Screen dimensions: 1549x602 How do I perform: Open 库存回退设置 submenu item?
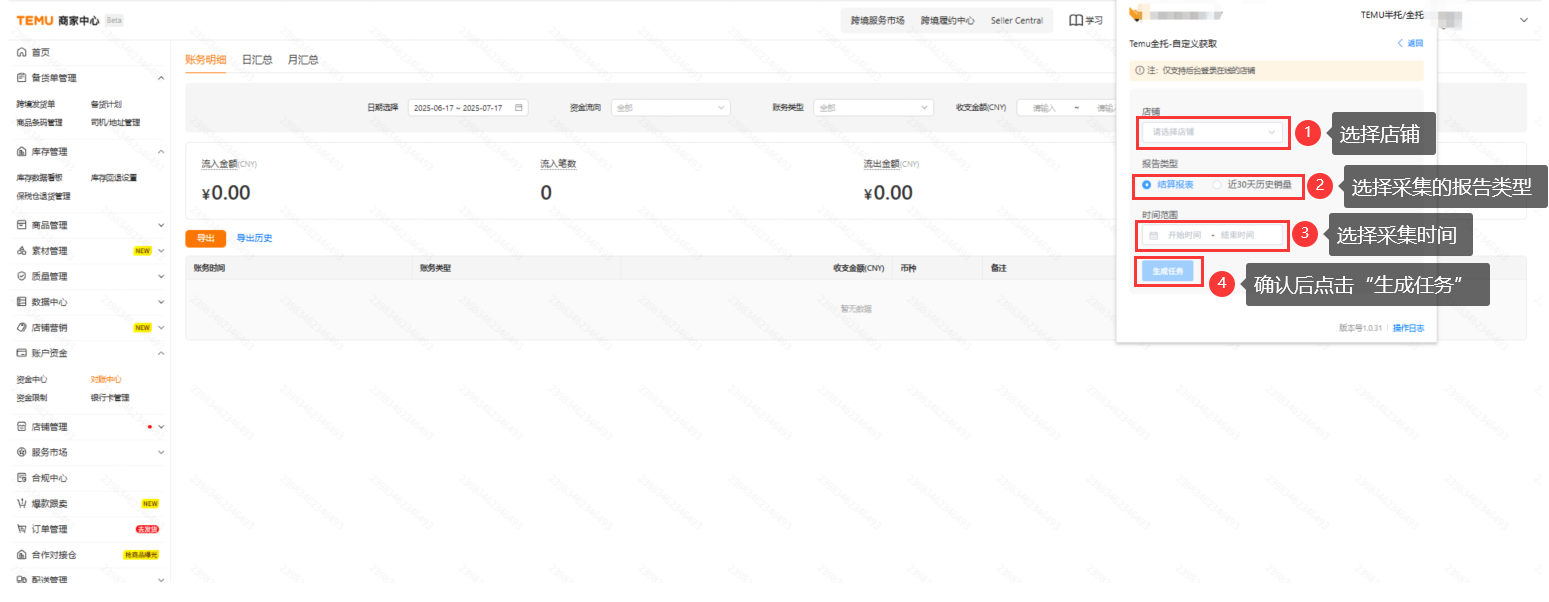pyautogui.click(x=114, y=178)
